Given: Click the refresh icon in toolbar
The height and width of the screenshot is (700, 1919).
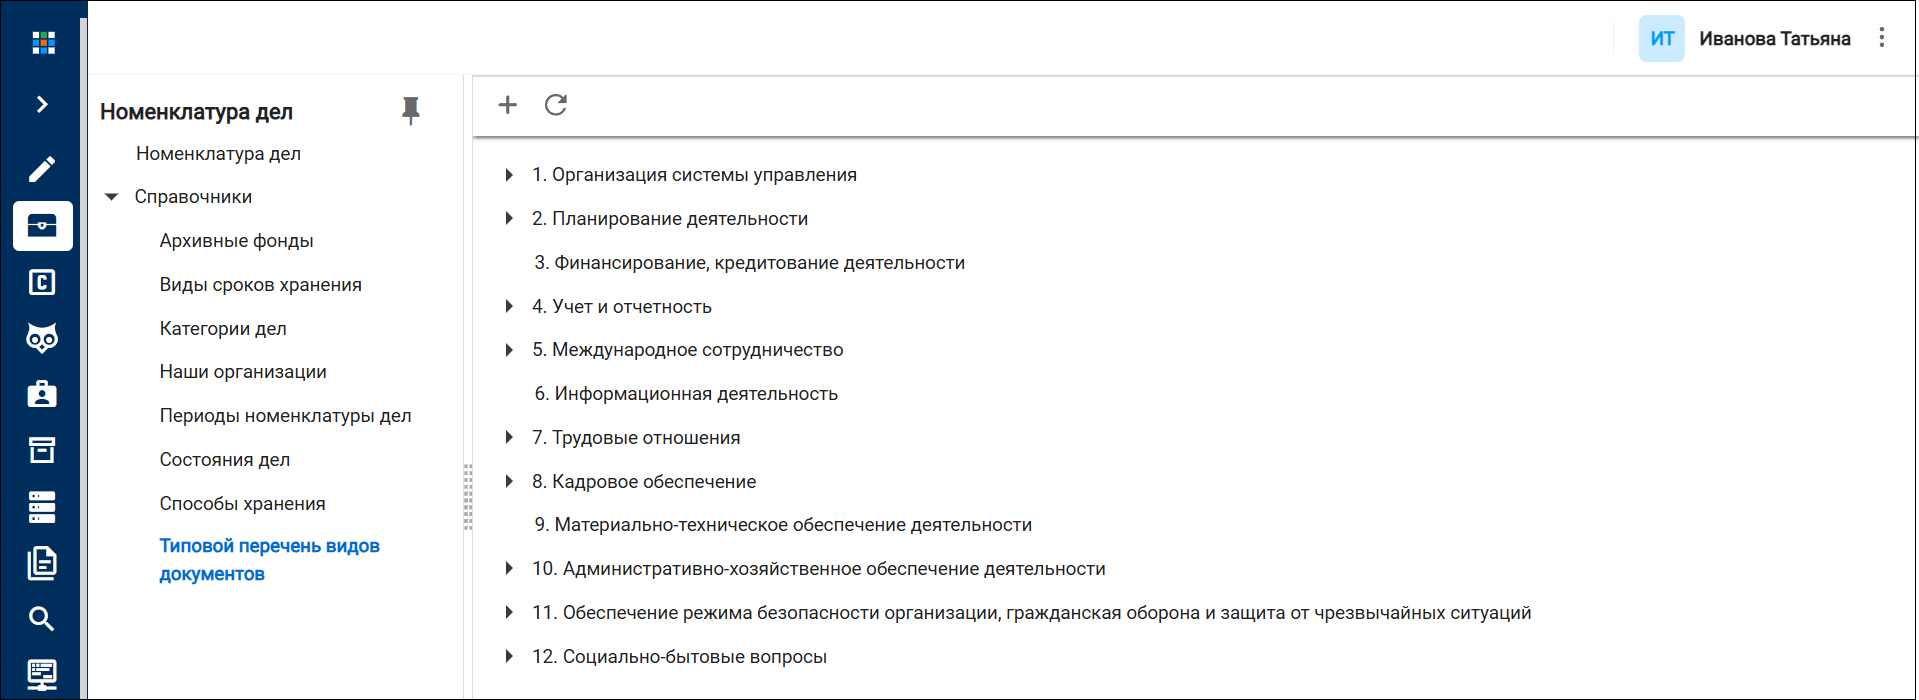Looking at the screenshot, I should point(556,105).
